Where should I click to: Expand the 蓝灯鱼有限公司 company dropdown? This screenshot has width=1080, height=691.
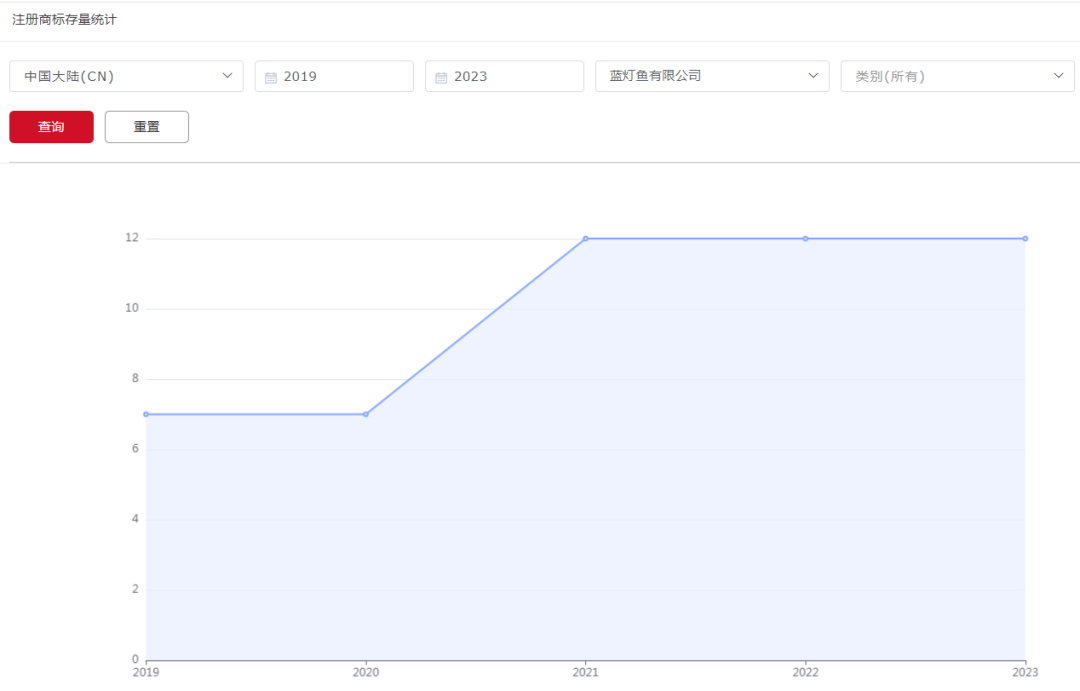pos(711,76)
